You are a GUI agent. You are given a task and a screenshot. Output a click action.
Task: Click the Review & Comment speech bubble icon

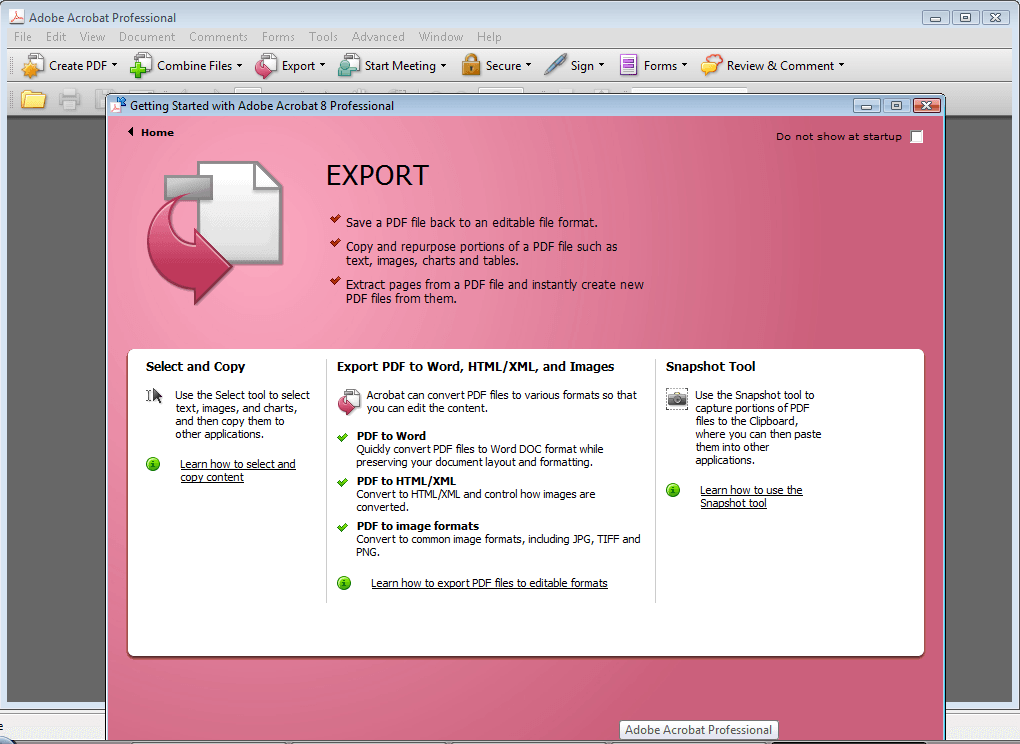pyautogui.click(x=712, y=65)
